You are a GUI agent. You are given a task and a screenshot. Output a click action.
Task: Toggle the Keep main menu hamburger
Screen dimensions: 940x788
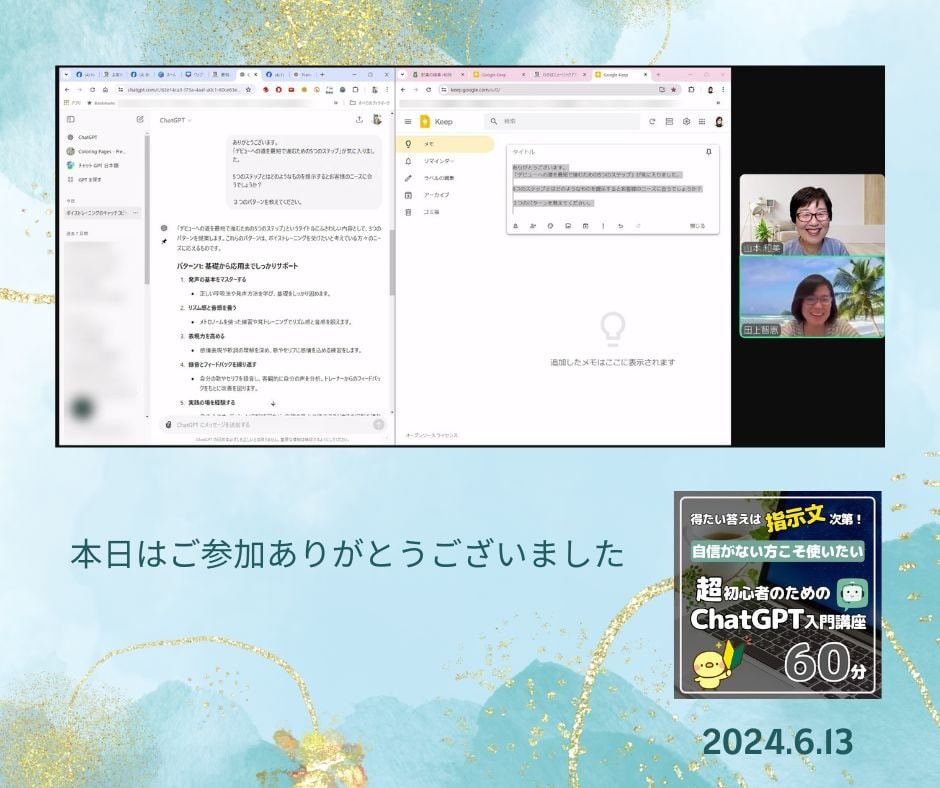coord(408,122)
